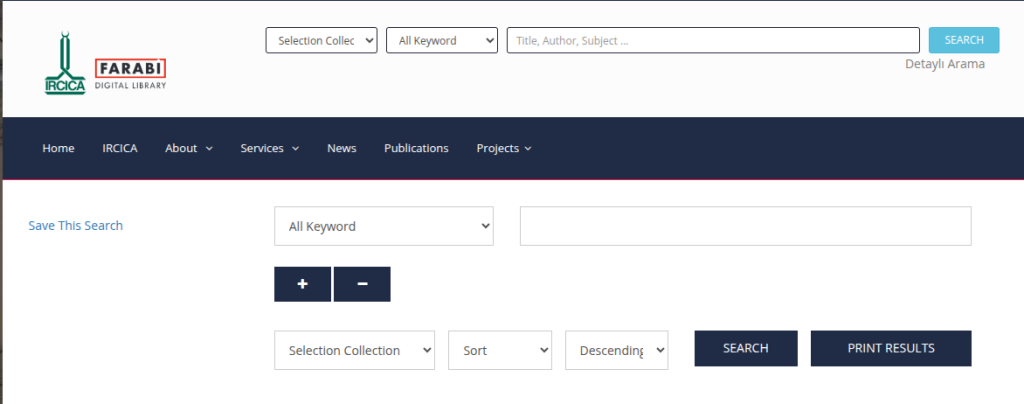
Task: Expand the Sort dropdown
Action: click(x=500, y=350)
